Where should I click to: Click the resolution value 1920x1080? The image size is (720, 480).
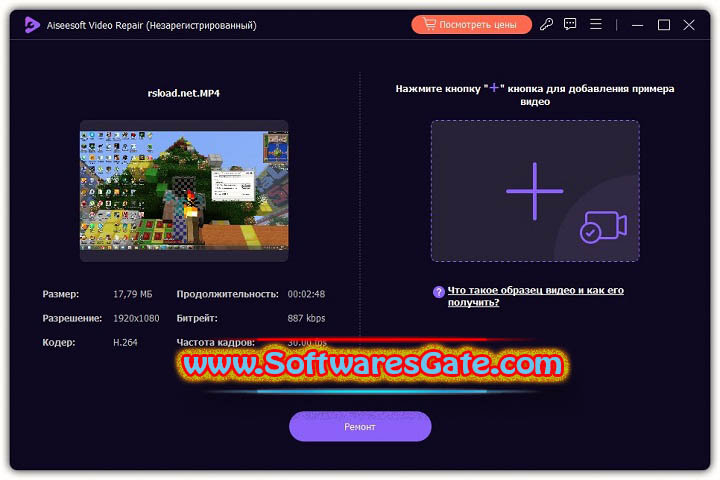136,318
